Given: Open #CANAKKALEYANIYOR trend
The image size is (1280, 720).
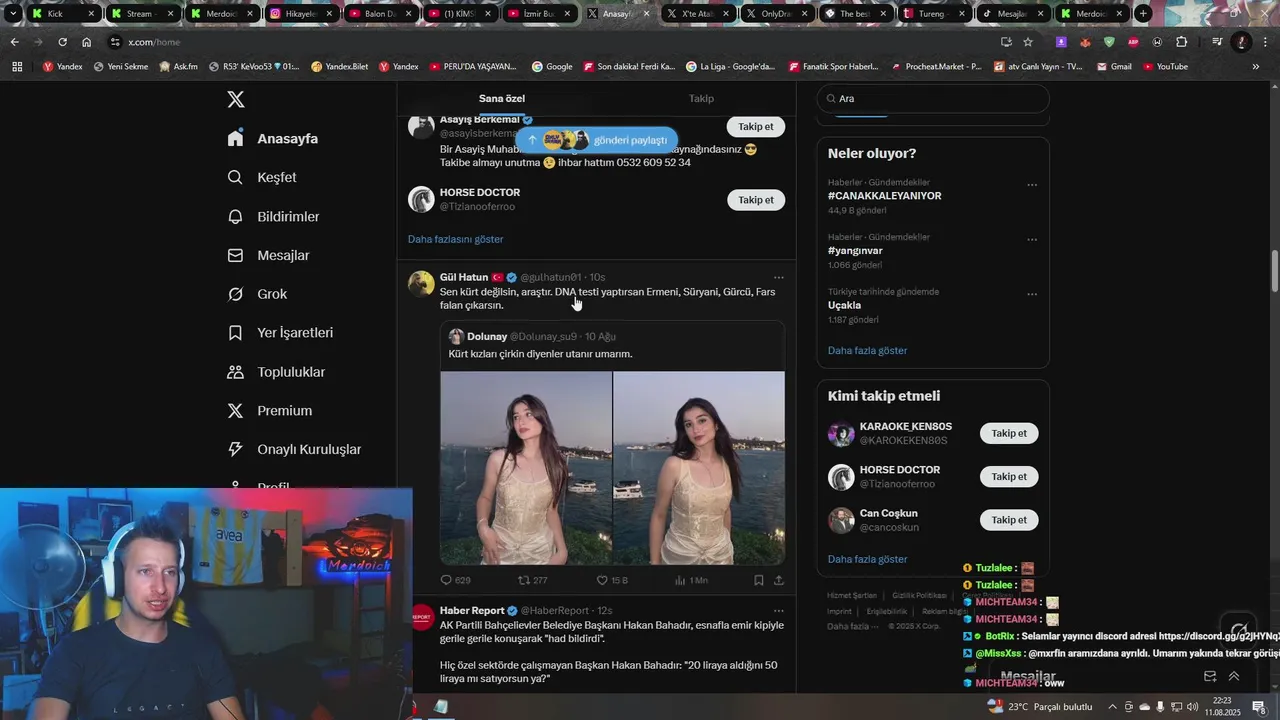Looking at the screenshot, I should [884, 196].
